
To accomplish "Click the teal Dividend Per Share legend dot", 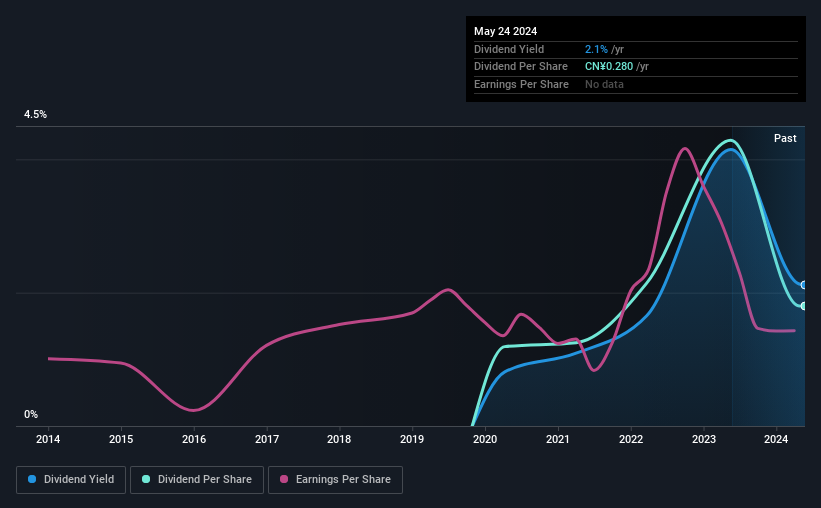I will pos(146,479).
